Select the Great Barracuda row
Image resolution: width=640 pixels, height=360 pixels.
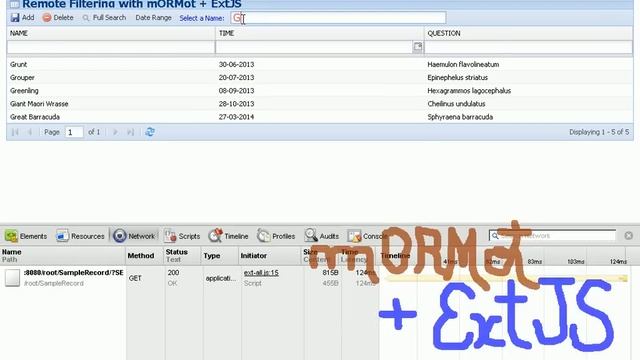(x=320, y=117)
